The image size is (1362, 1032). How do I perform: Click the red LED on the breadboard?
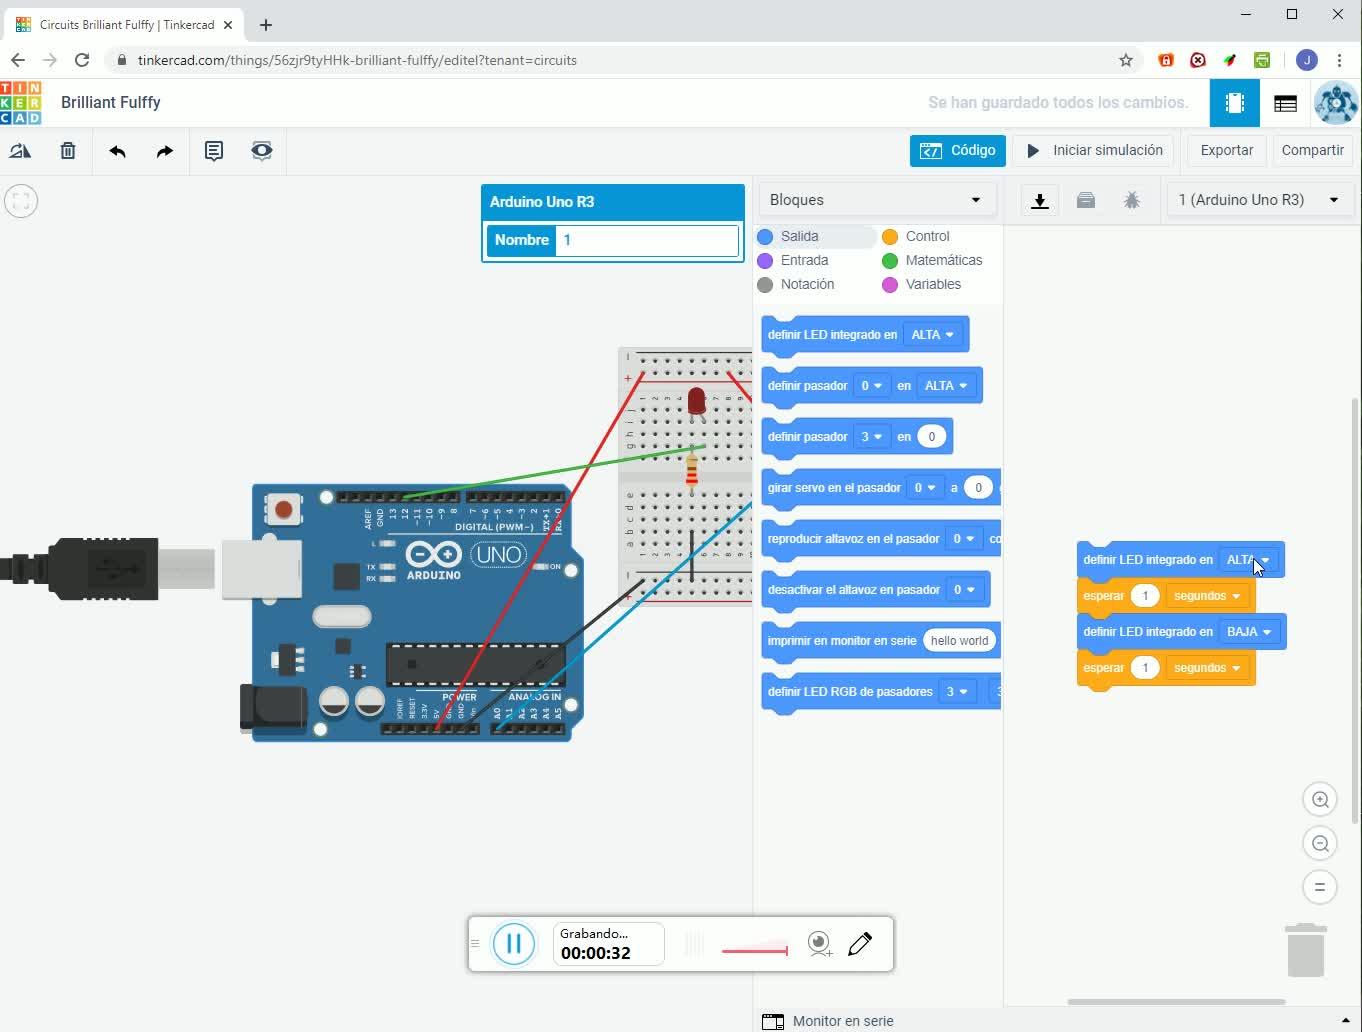point(696,402)
